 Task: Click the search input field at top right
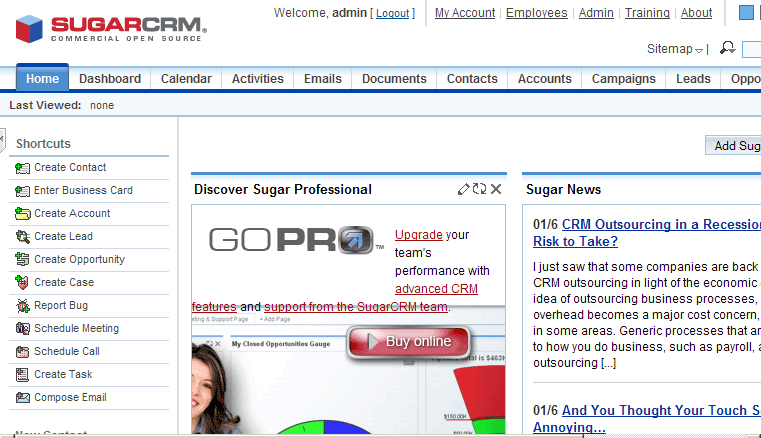click(x=752, y=50)
